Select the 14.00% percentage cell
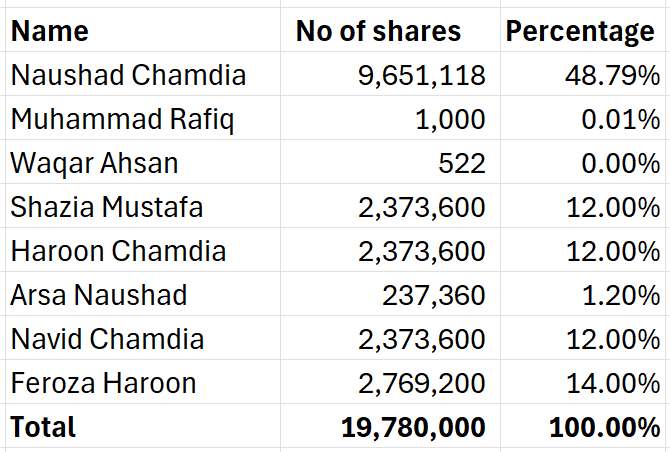Screen dimensions: 670x452 point(607,383)
